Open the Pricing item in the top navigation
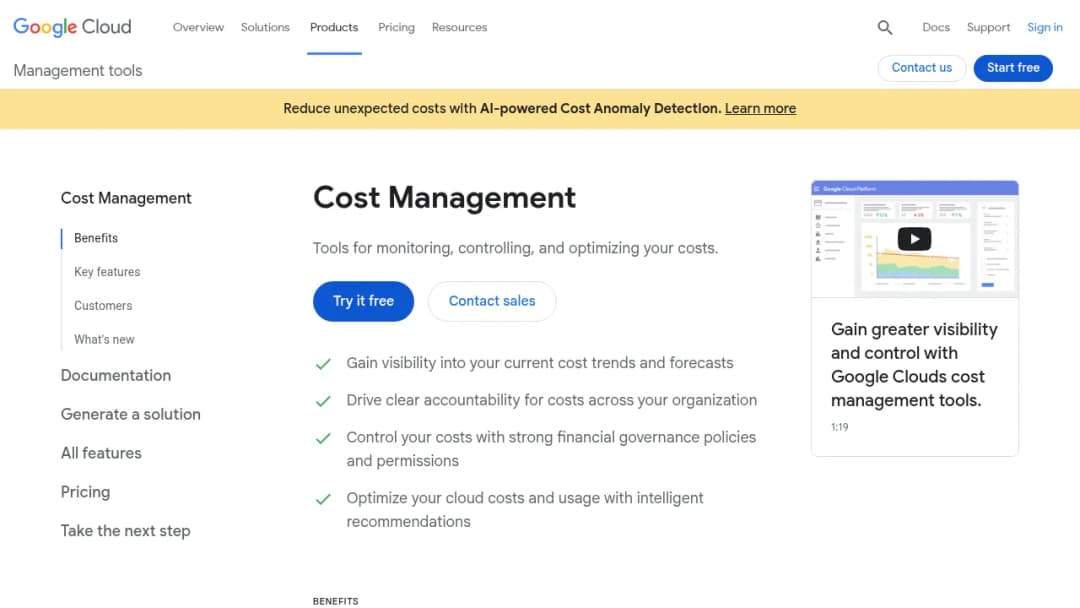1080x608 pixels. coord(396,28)
